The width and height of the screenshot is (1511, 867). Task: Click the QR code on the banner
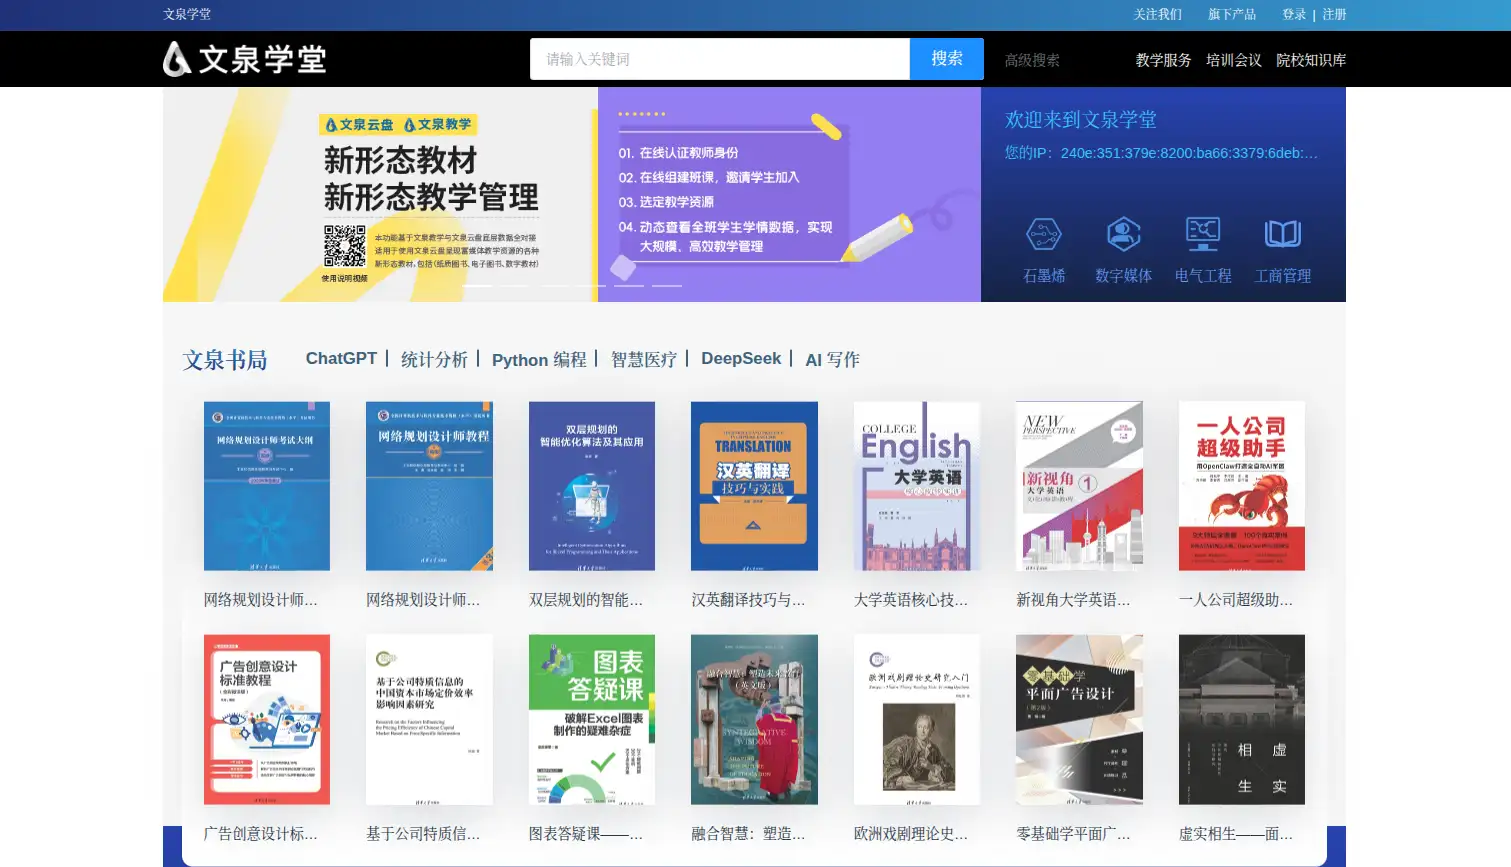coord(344,245)
